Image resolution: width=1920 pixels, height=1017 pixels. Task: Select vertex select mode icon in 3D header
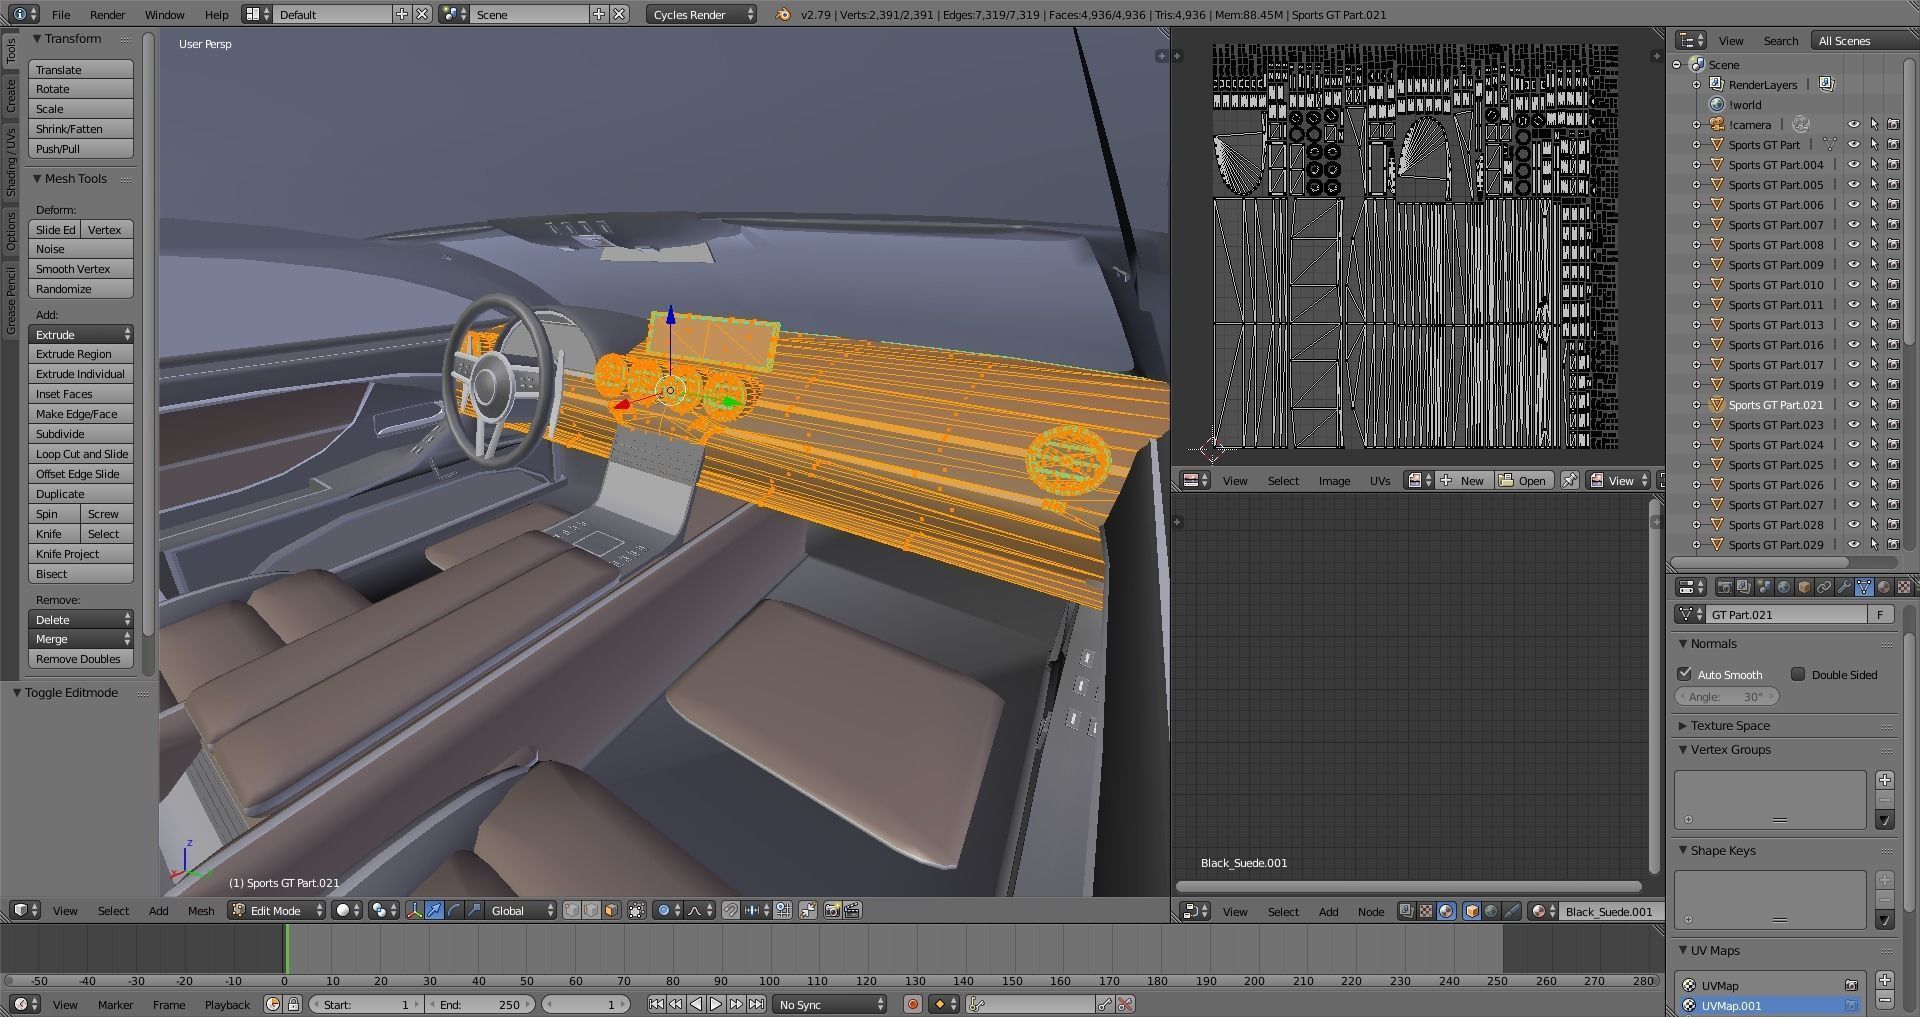[x=571, y=910]
